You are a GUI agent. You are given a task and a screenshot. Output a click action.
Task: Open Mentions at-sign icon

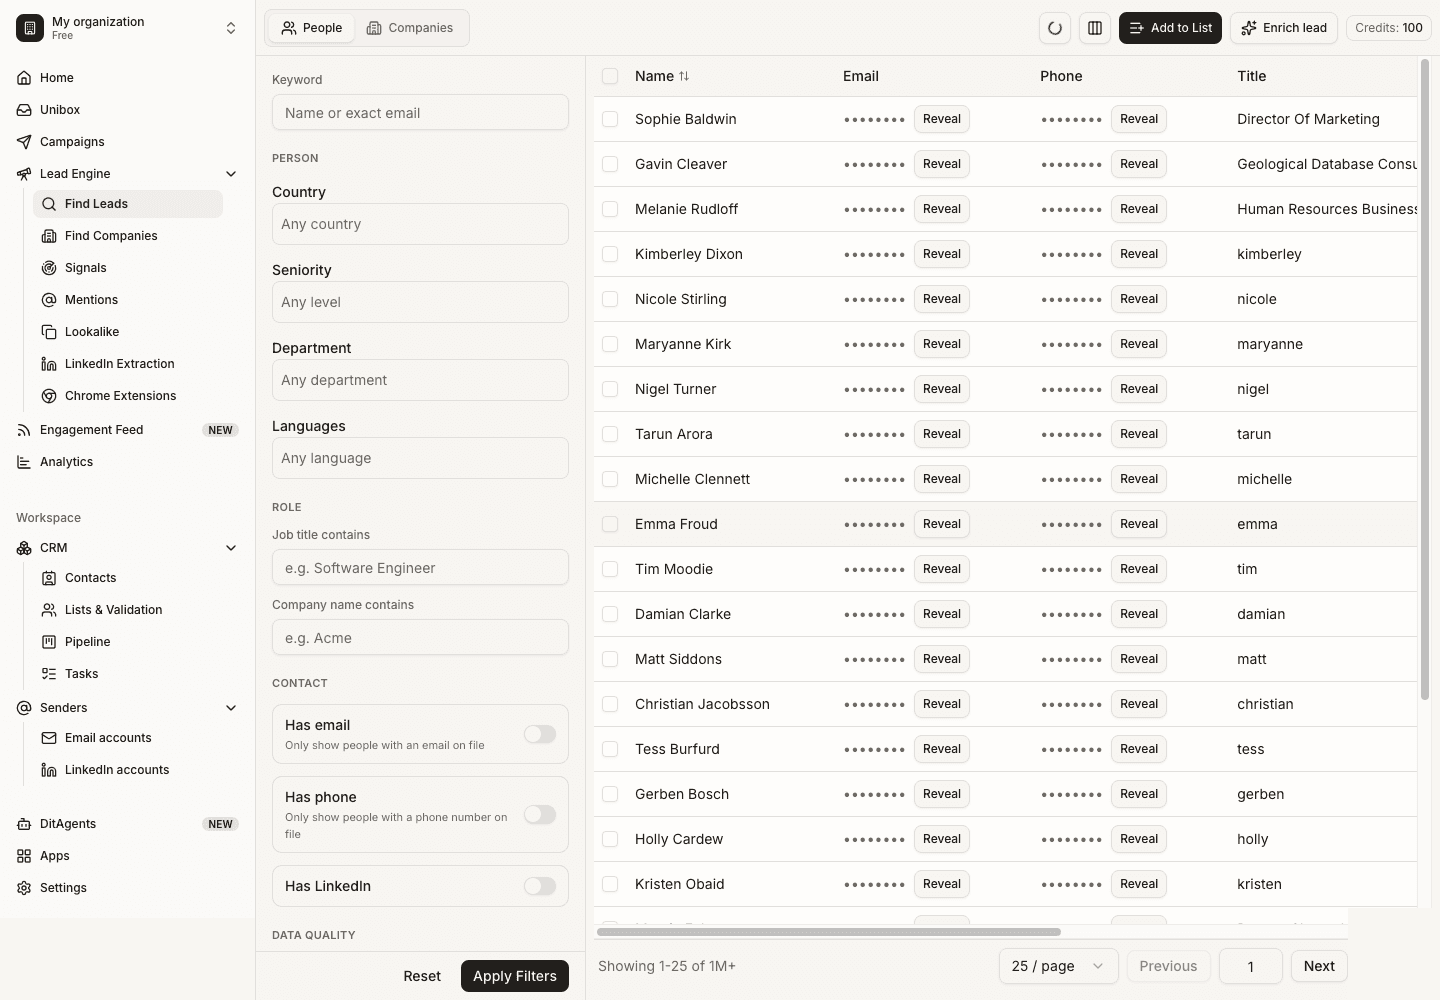click(x=49, y=300)
